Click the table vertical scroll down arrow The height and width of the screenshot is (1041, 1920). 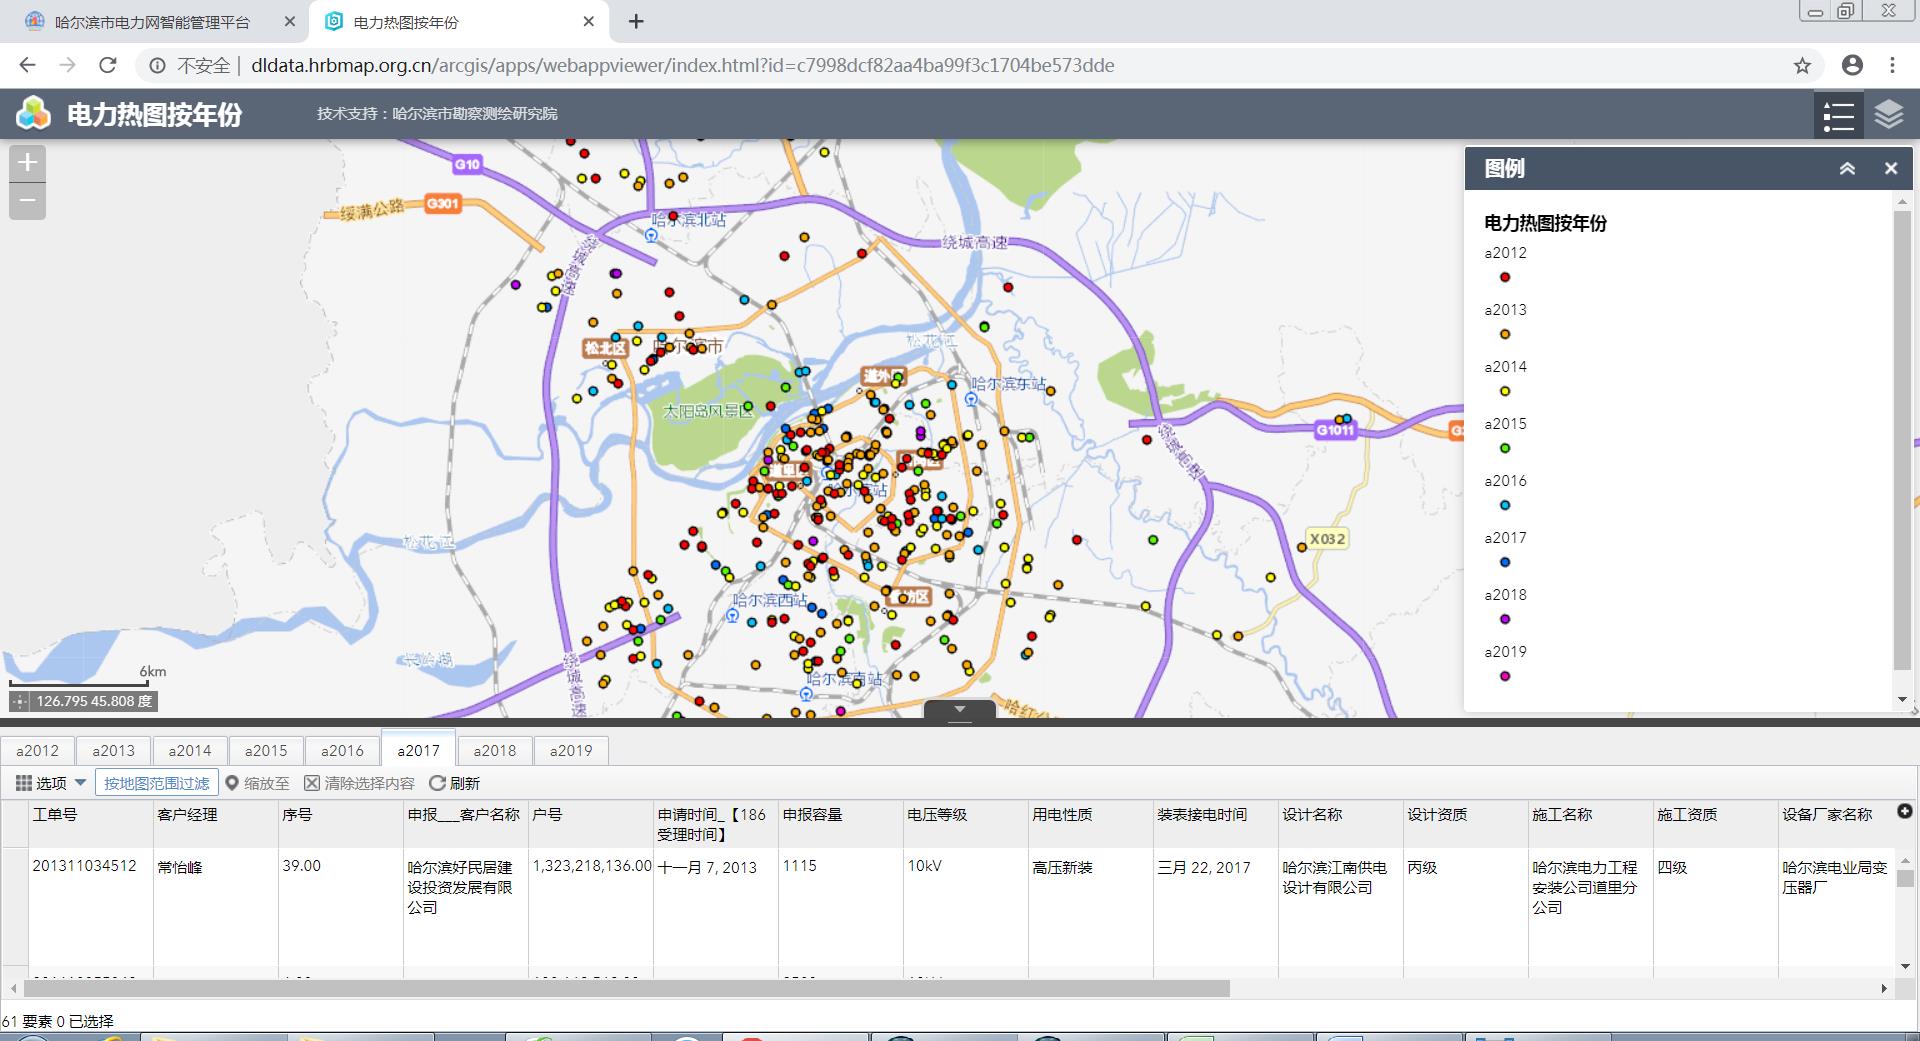pyautogui.click(x=1904, y=966)
